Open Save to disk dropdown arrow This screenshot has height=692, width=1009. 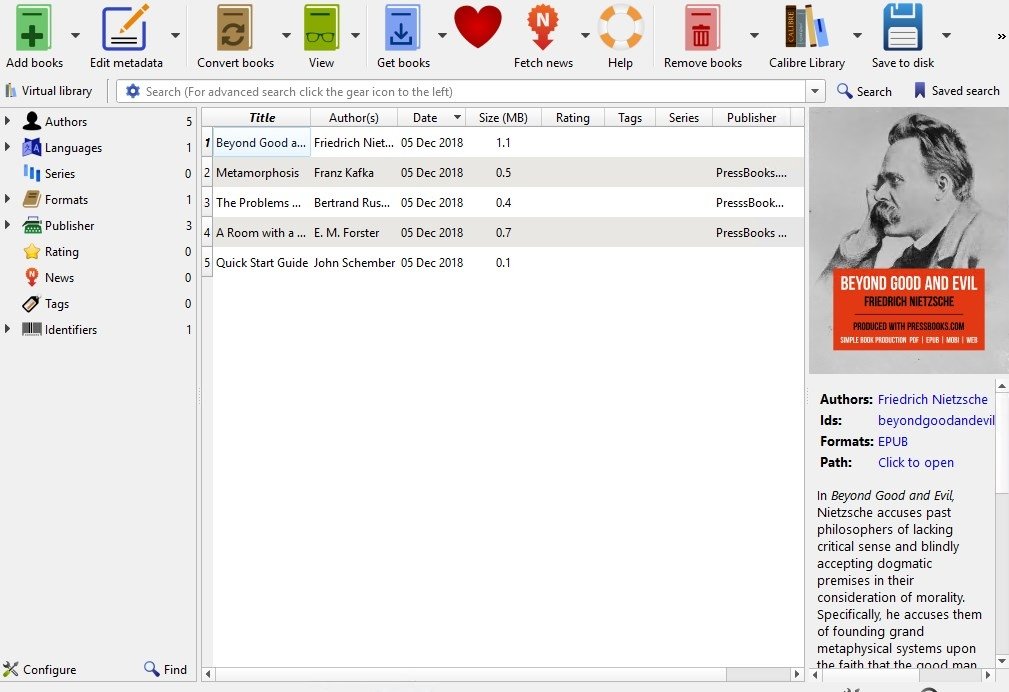946,35
